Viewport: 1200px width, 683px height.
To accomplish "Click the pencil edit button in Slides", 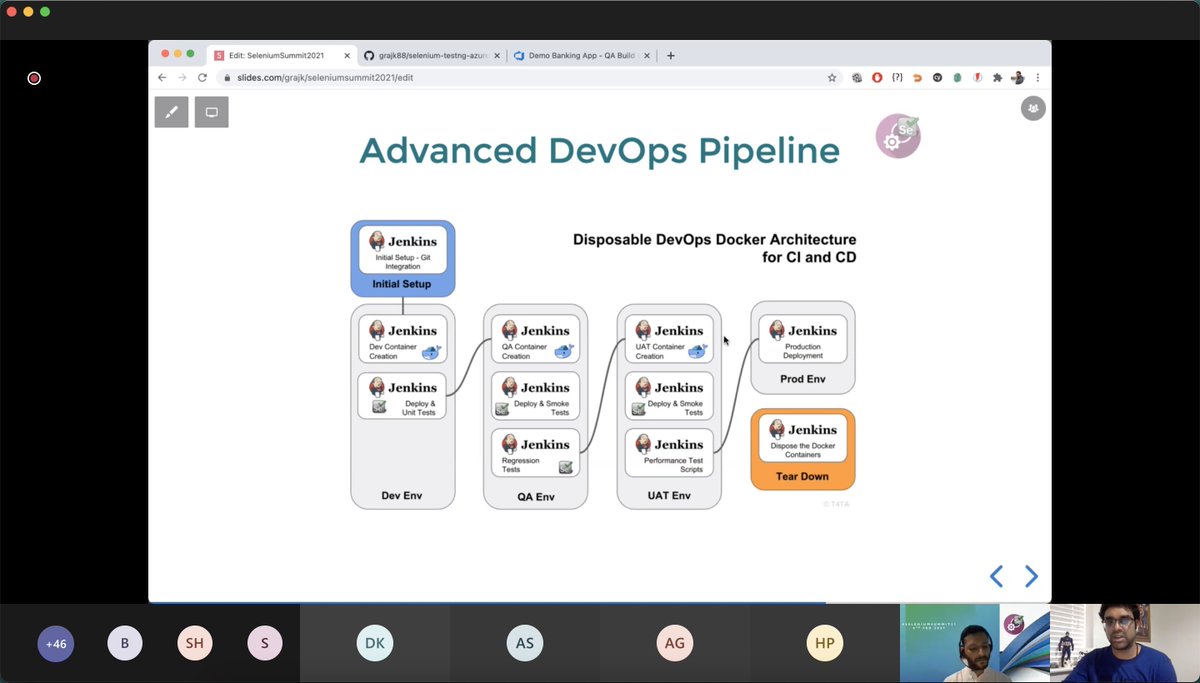I will (x=172, y=112).
